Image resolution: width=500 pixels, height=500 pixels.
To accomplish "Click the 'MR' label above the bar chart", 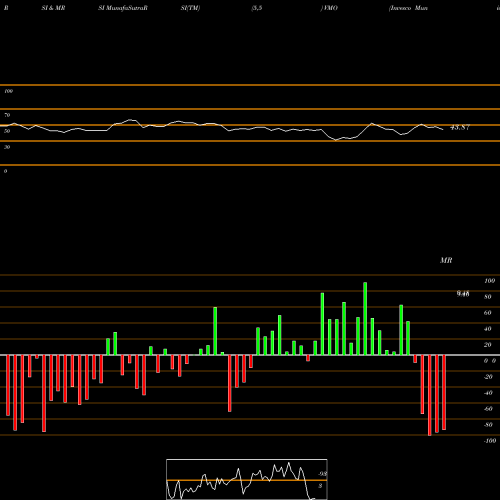I will pyautogui.click(x=446, y=260).
